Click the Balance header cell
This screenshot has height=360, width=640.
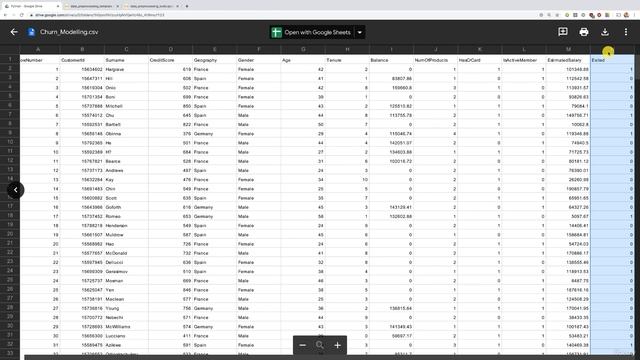click(x=391, y=60)
